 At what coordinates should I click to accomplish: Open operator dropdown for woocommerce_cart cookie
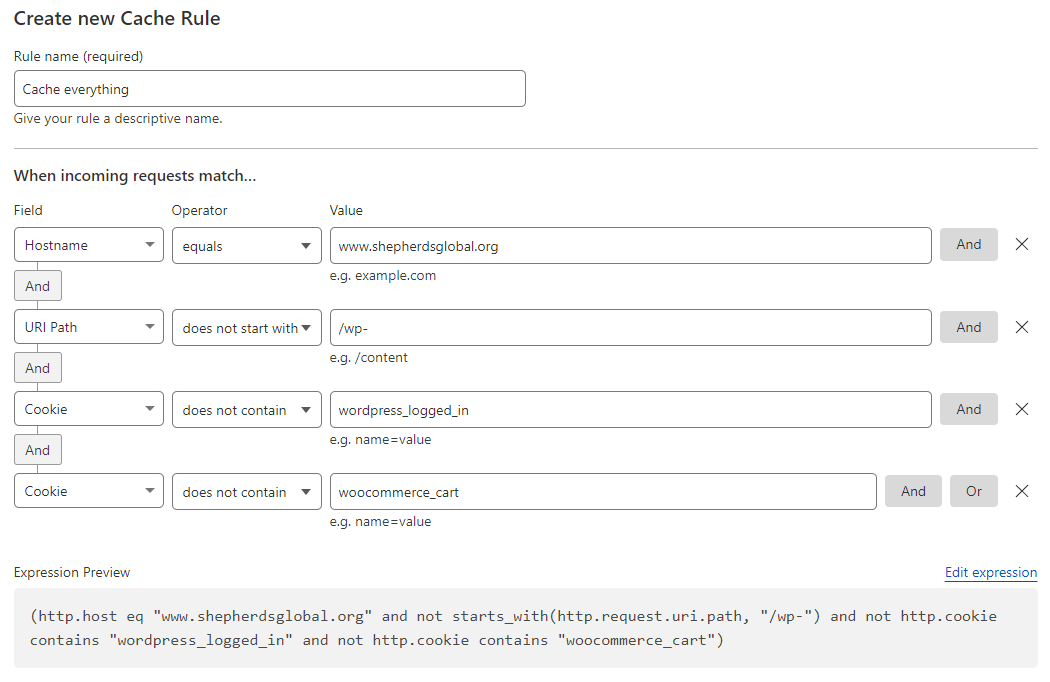(x=246, y=491)
